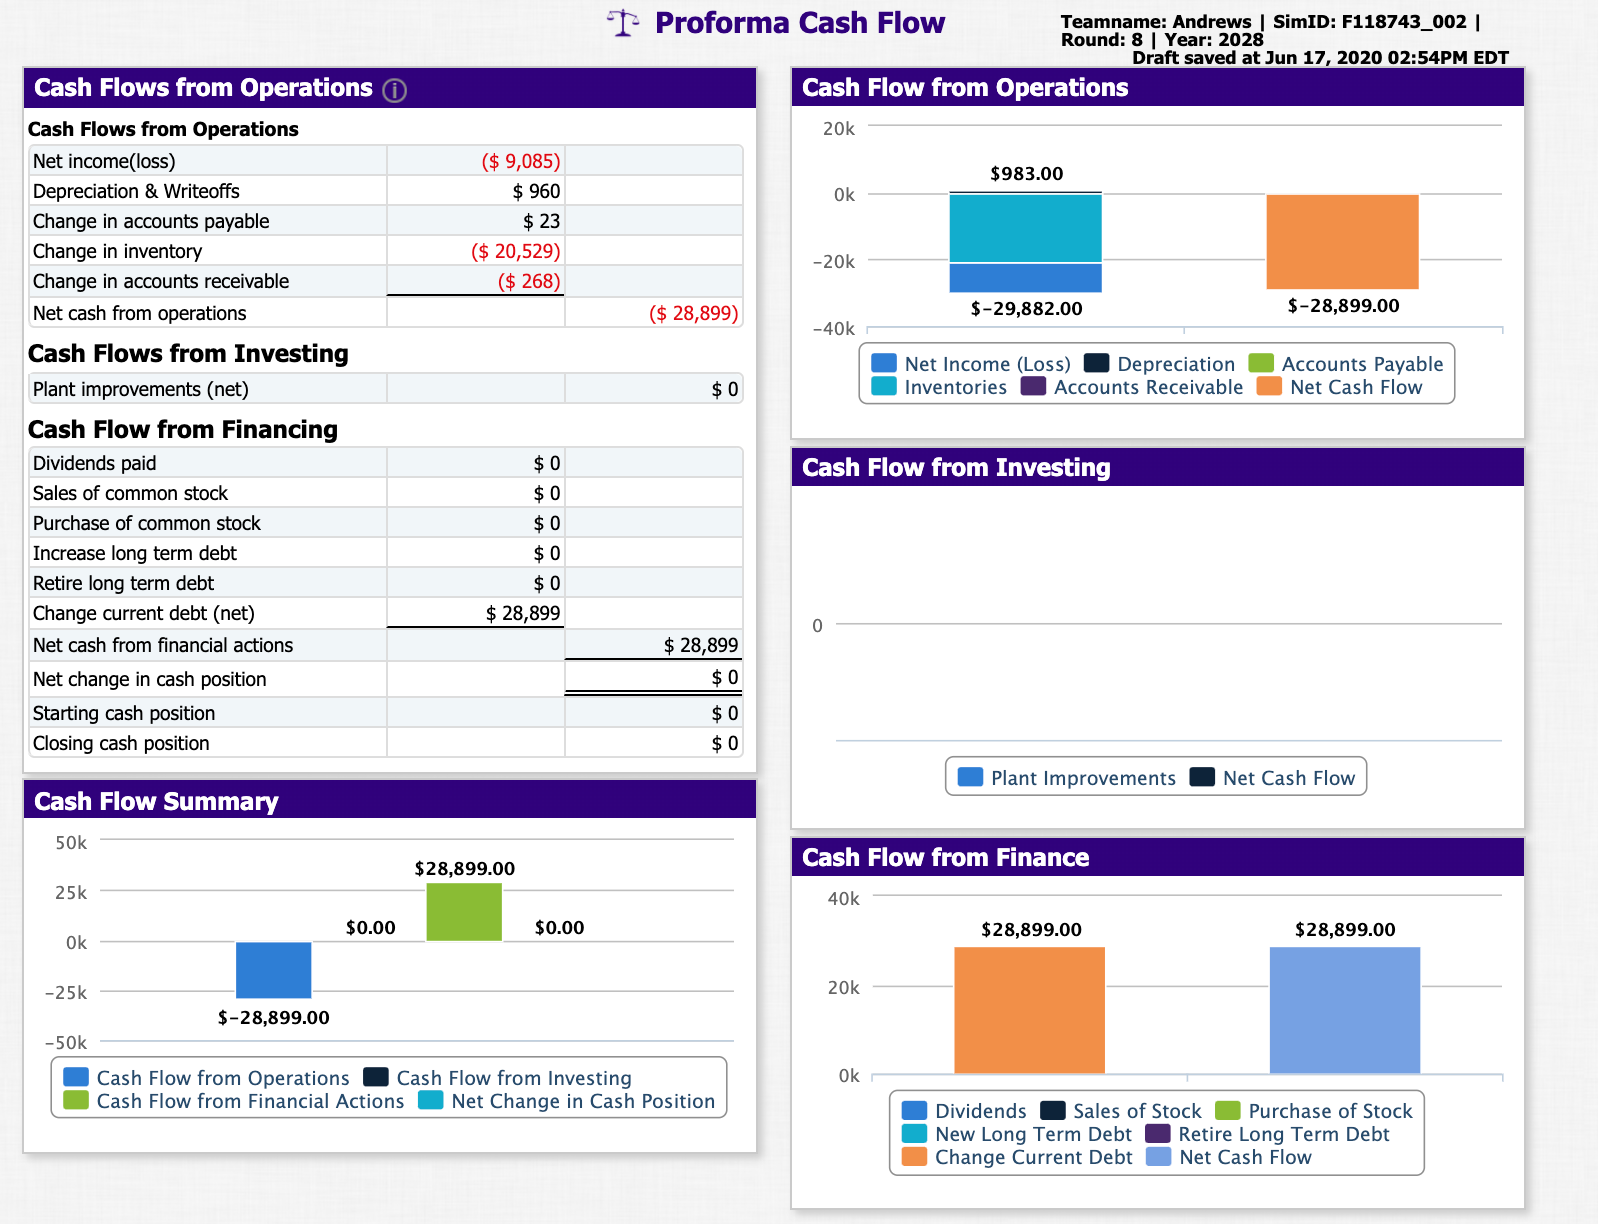The width and height of the screenshot is (1598, 1224).
Task: Click the Starting cash position value $ 0
Action: click(725, 713)
